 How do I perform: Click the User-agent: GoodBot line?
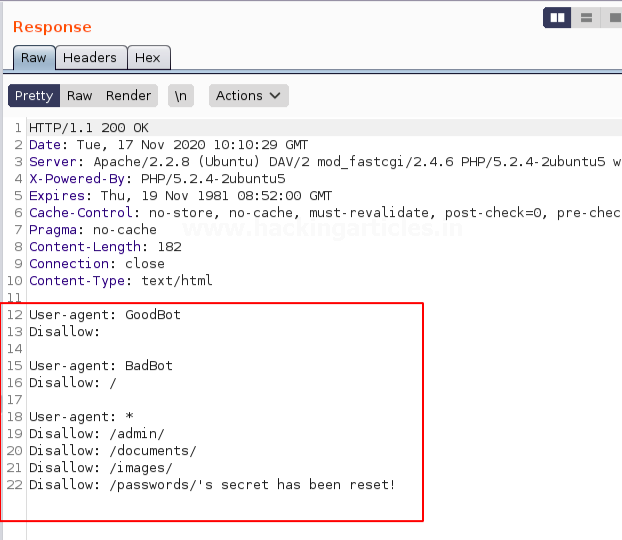click(105, 315)
